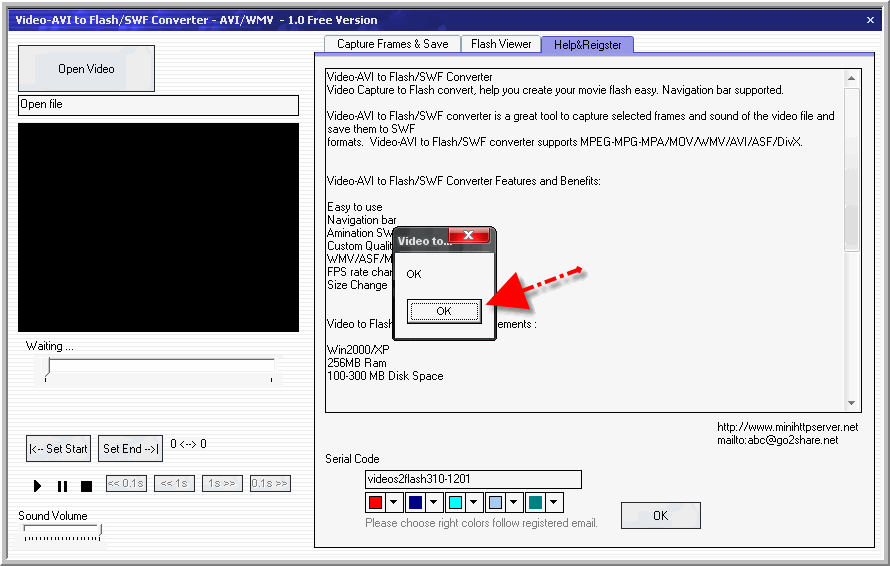
Task: Open the Flash Viewer tab
Action: point(501,44)
